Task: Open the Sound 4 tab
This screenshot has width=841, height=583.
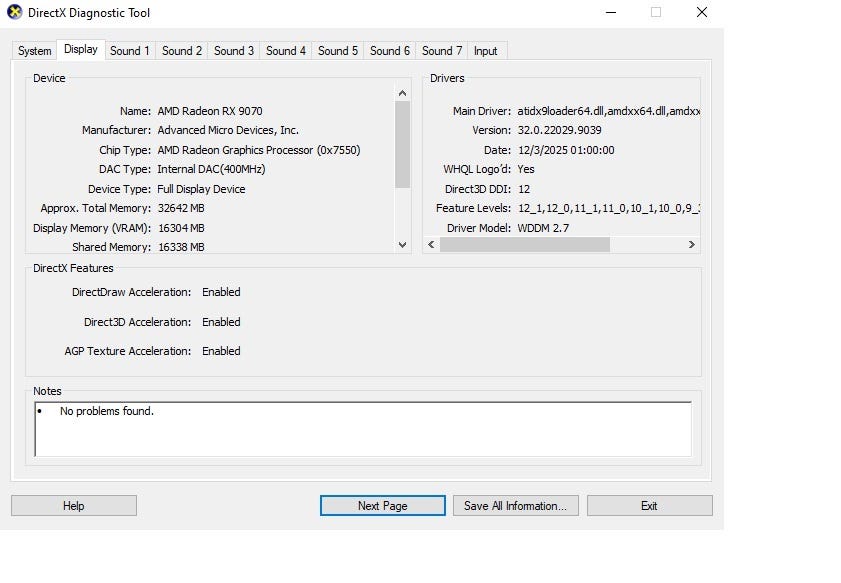Action: click(286, 51)
